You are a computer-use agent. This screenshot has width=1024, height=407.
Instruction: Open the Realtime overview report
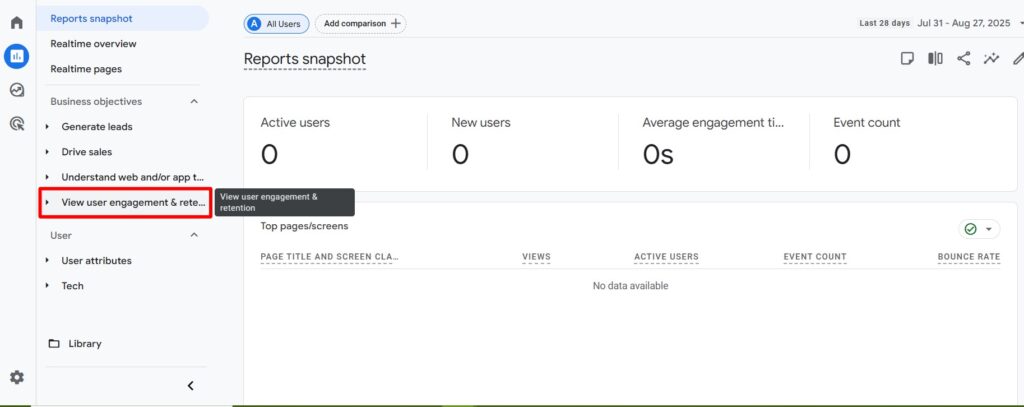point(93,44)
